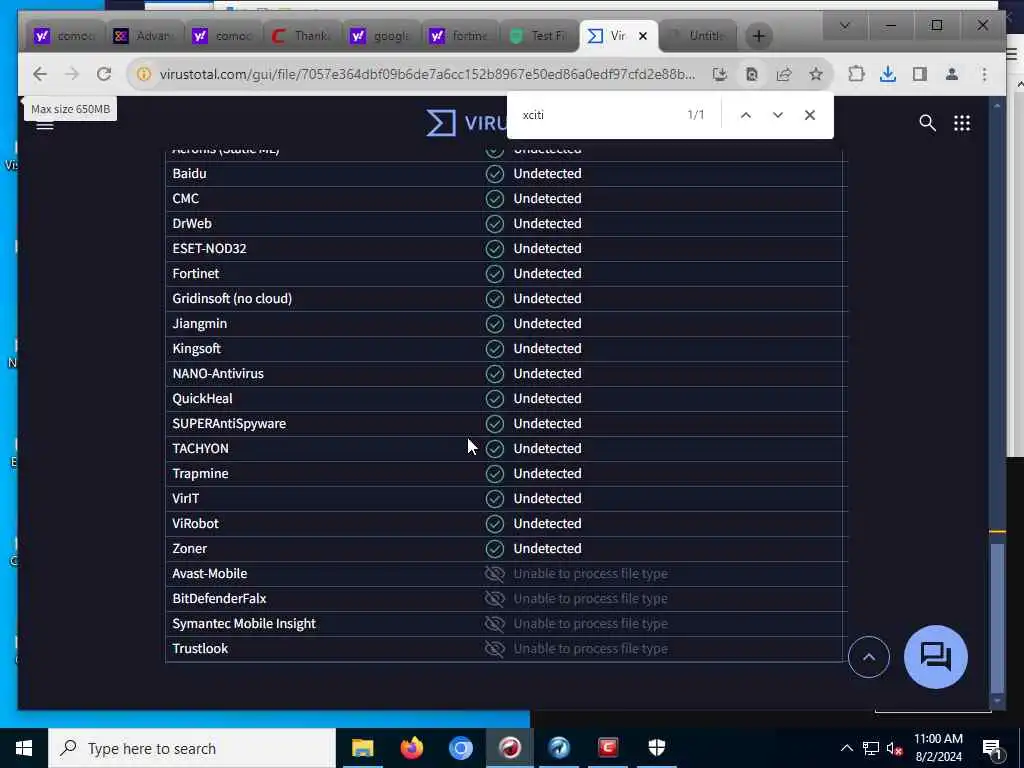This screenshot has width=1024, height=768.
Task: Click the Avast-Mobile crossed-eye icon
Action: point(494,573)
